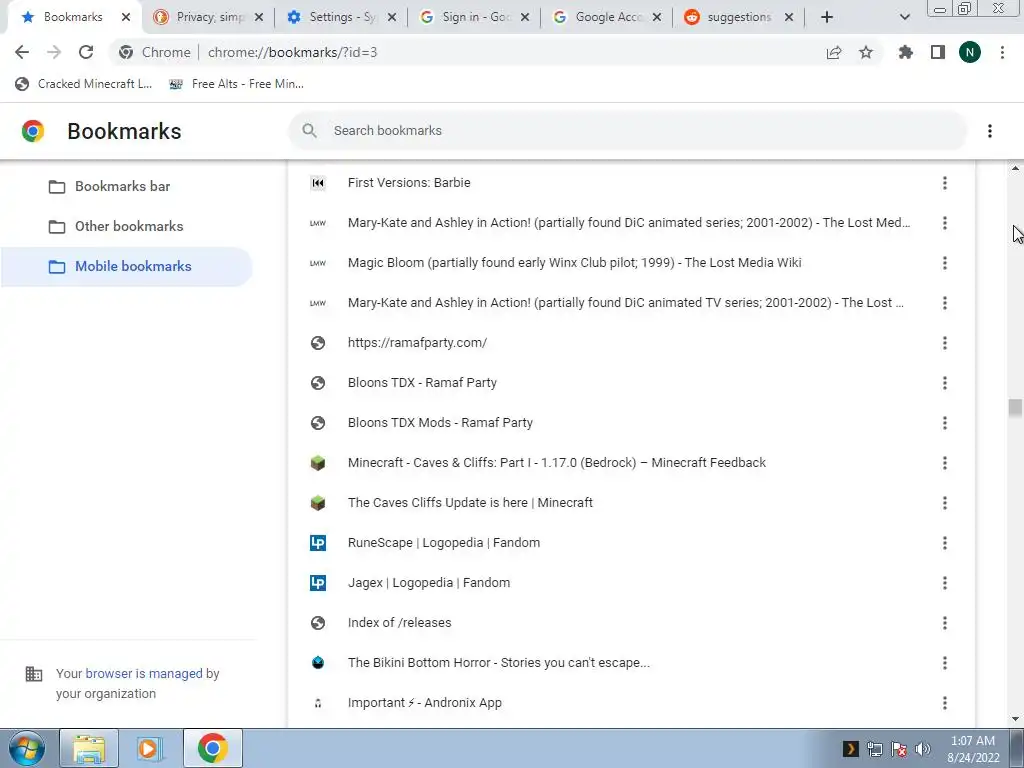Image resolution: width=1024 pixels, height=768 pixels.
Task: Click the scrollbar down arrow
Action: (x=1015, y=719)
